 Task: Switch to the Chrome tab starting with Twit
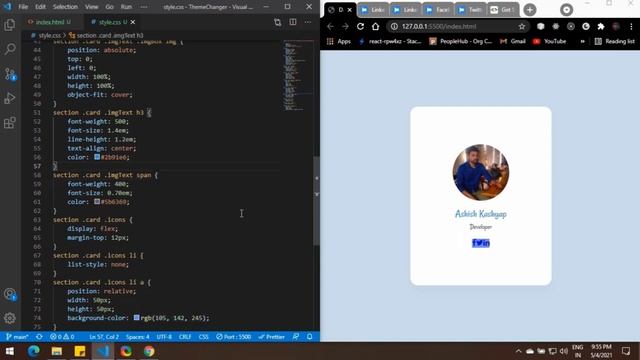[x=471, y=10]
